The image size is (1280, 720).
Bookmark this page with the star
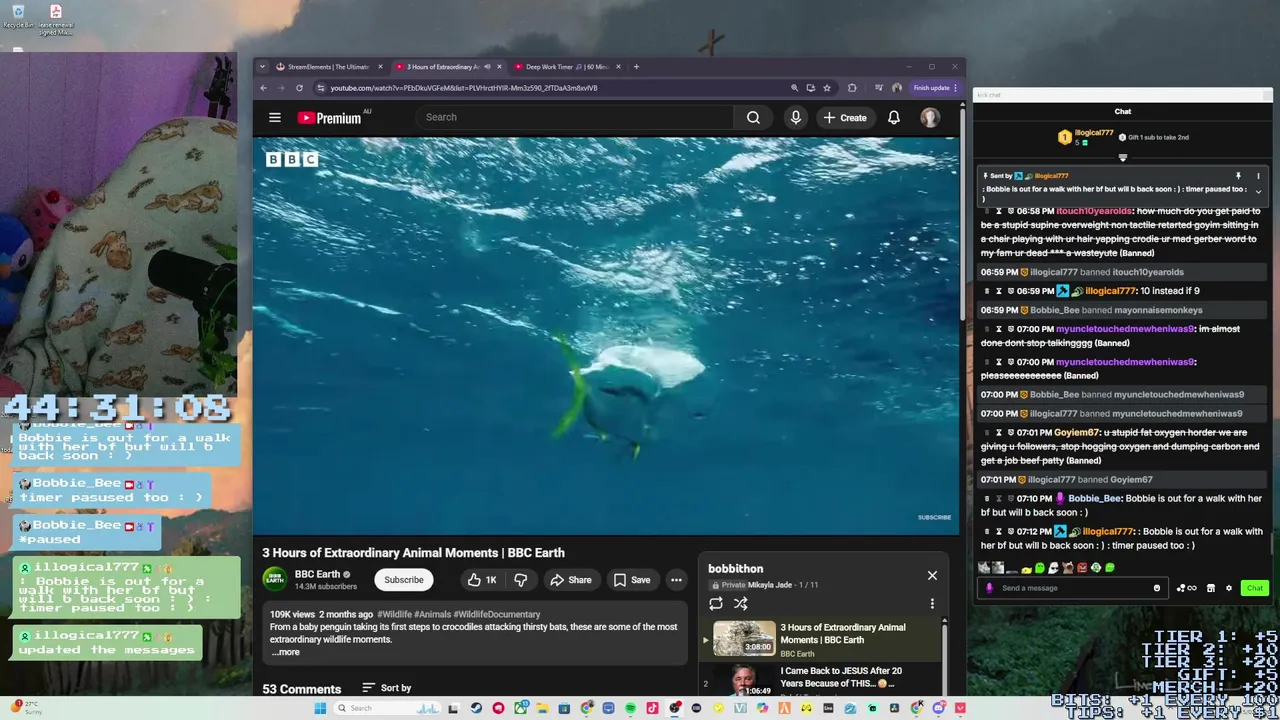coord(826,88)
